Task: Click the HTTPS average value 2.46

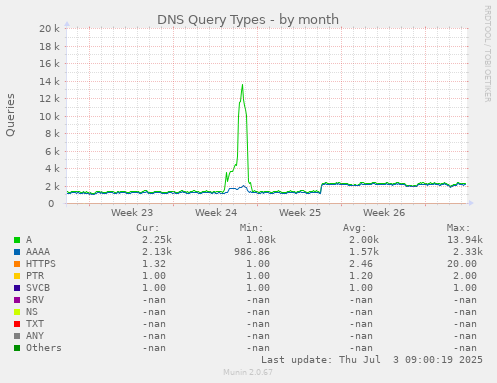Action: coord(361,264)
